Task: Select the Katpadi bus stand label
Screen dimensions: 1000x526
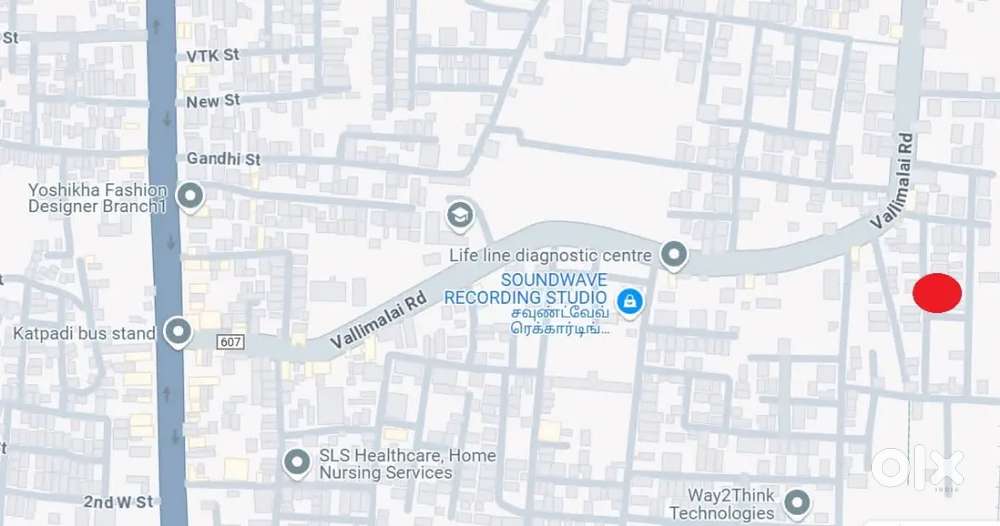Action: tap(84, 333)
